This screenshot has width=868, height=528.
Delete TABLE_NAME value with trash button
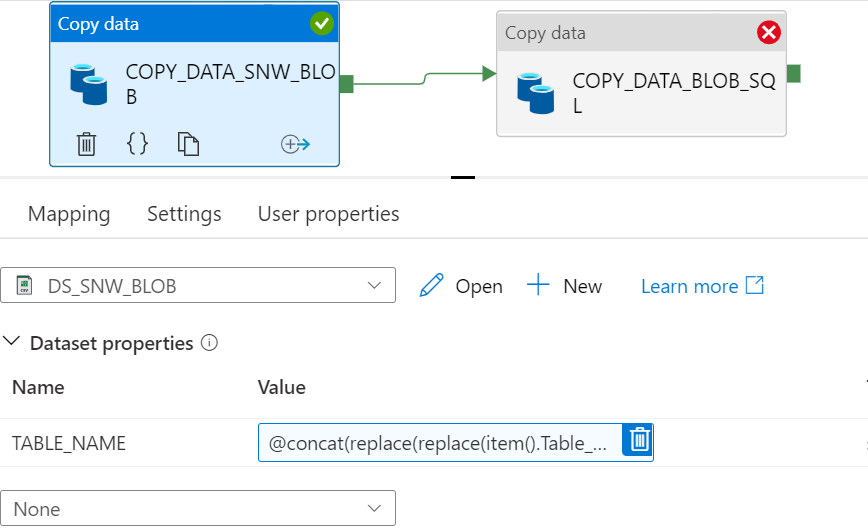point(638,440)
